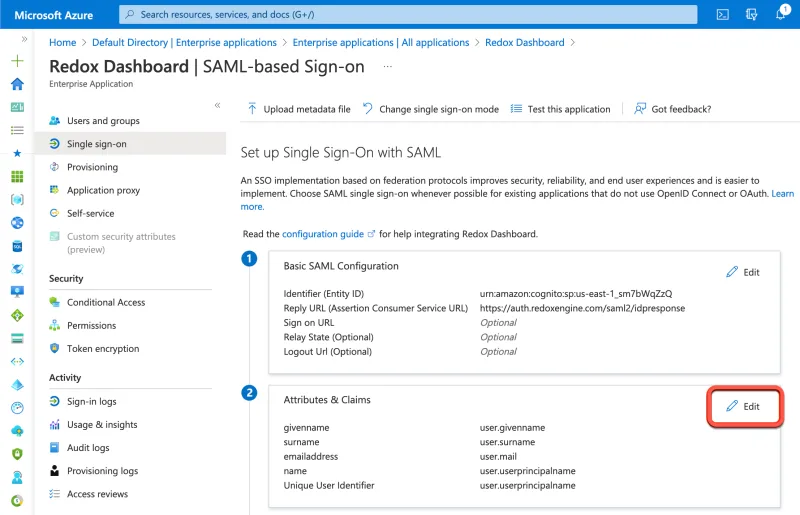Collapse the resource menu with double chevron
This screenshot has height=515, width=800.
coord(217,105)
